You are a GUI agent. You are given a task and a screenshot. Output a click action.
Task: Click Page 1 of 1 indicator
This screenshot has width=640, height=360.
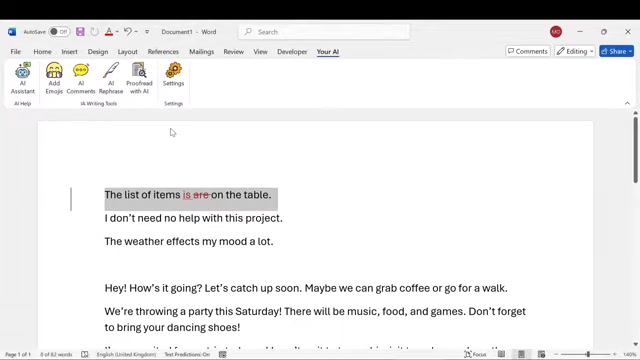point(18,354)
